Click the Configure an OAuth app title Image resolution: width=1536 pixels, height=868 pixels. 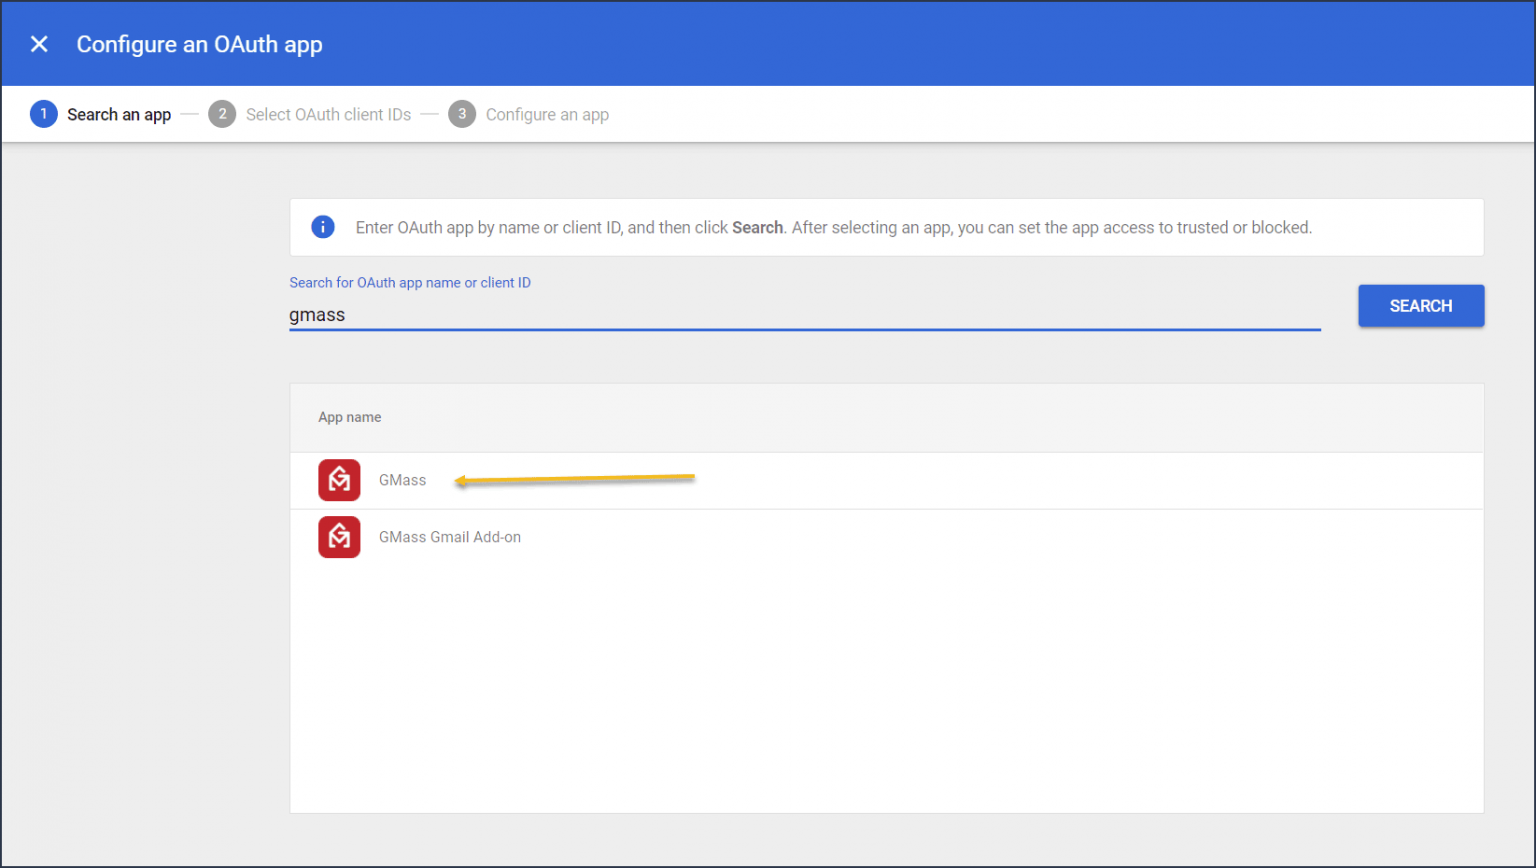pyautogui.click(x=199, y=44)
